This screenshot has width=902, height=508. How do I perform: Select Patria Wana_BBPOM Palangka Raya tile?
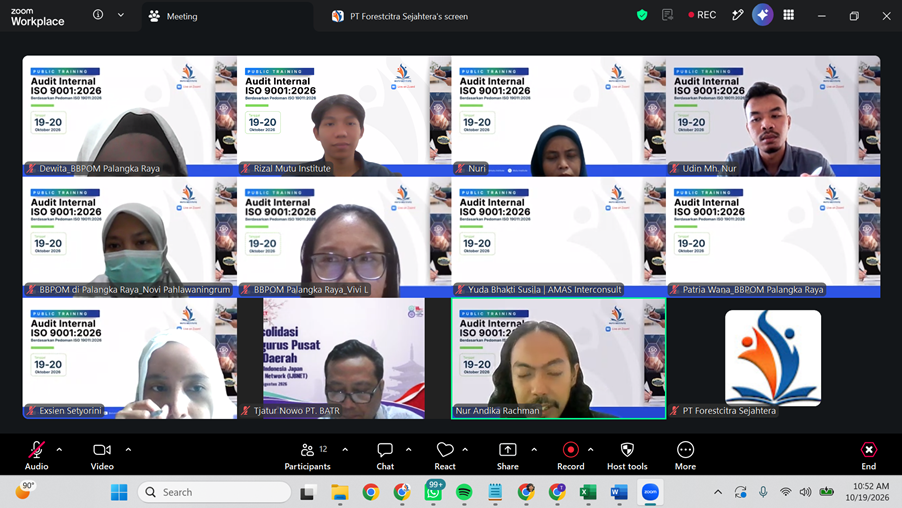point(773,237)
